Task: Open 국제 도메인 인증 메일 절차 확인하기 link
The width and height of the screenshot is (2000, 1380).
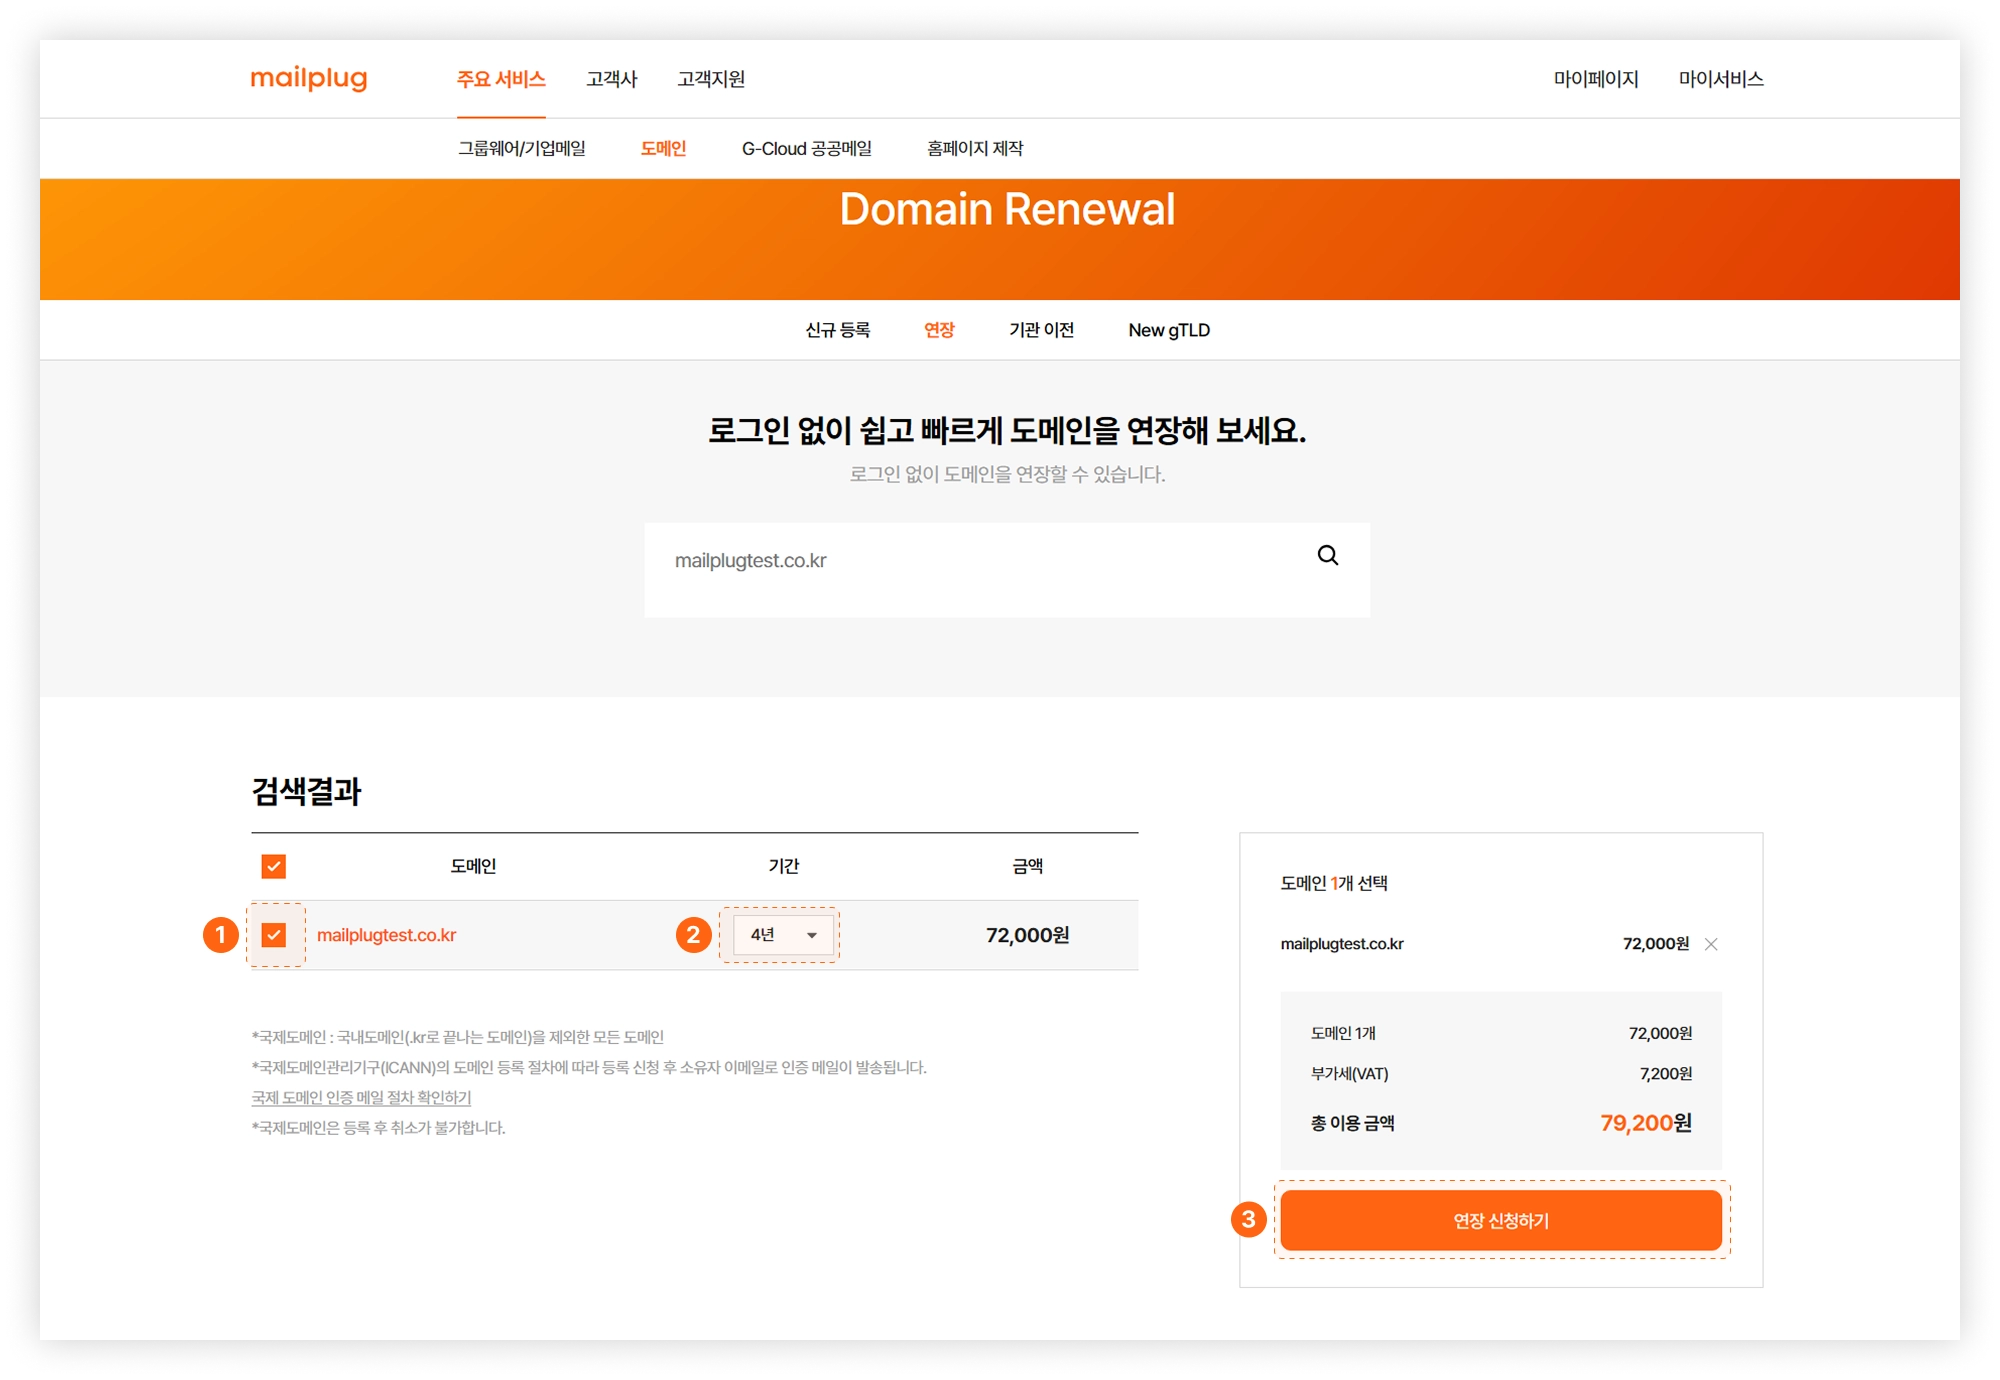Action: coord(361,1097)
